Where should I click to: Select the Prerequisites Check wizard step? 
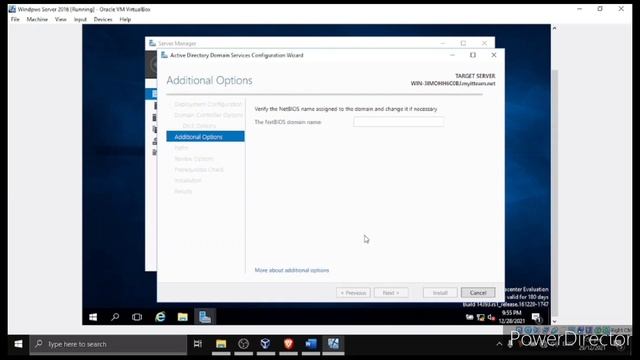coord(199,169)
